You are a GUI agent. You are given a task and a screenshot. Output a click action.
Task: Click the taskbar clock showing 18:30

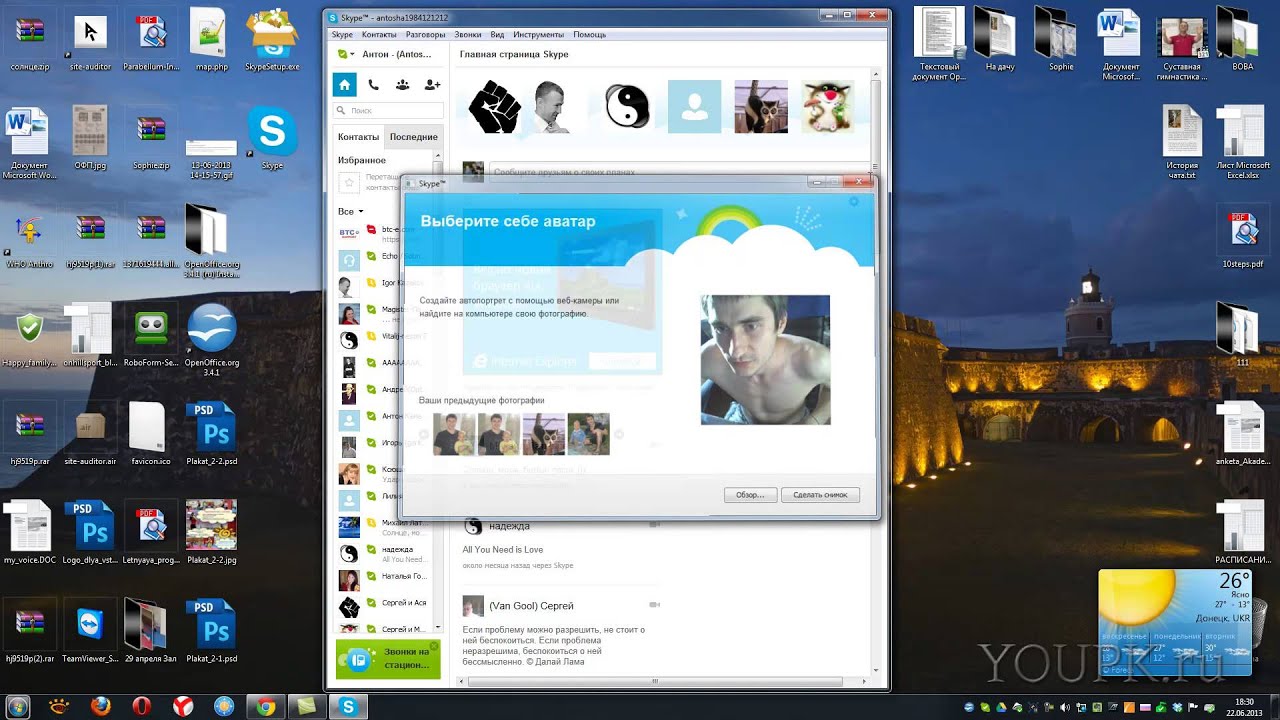(x=1246, y=706)
